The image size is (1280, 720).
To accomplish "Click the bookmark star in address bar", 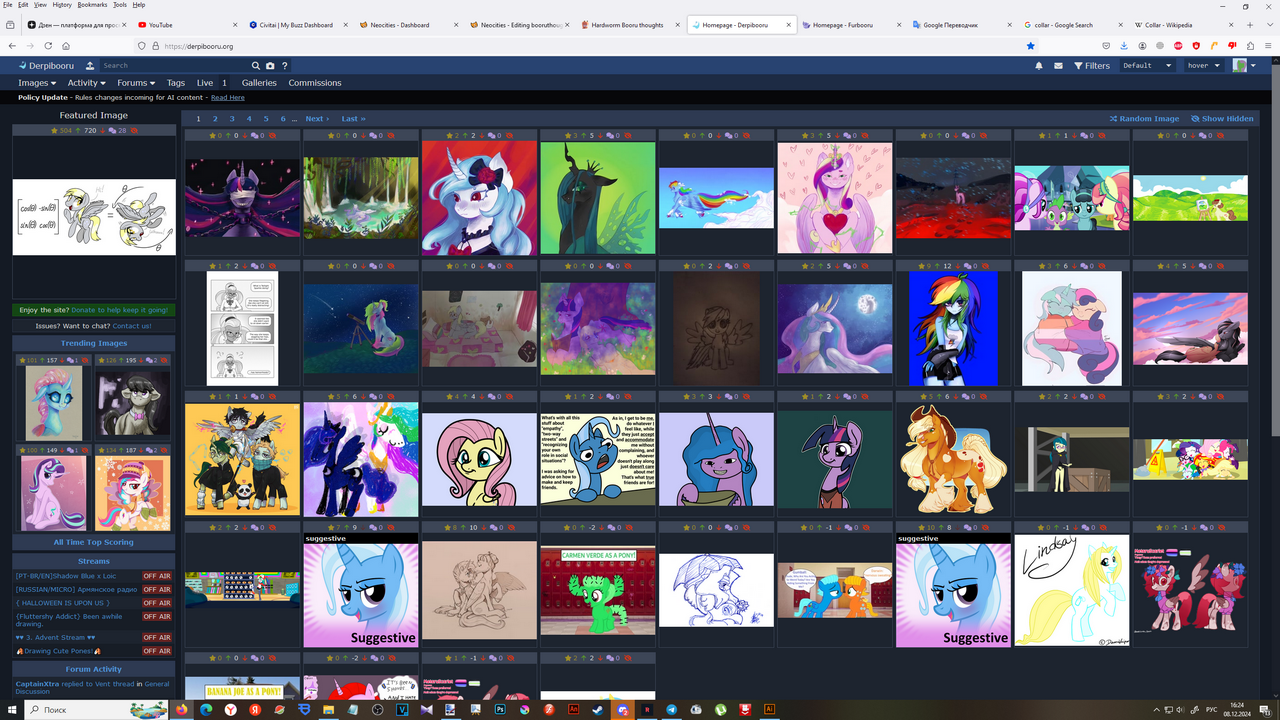I will pos(1030,46).
